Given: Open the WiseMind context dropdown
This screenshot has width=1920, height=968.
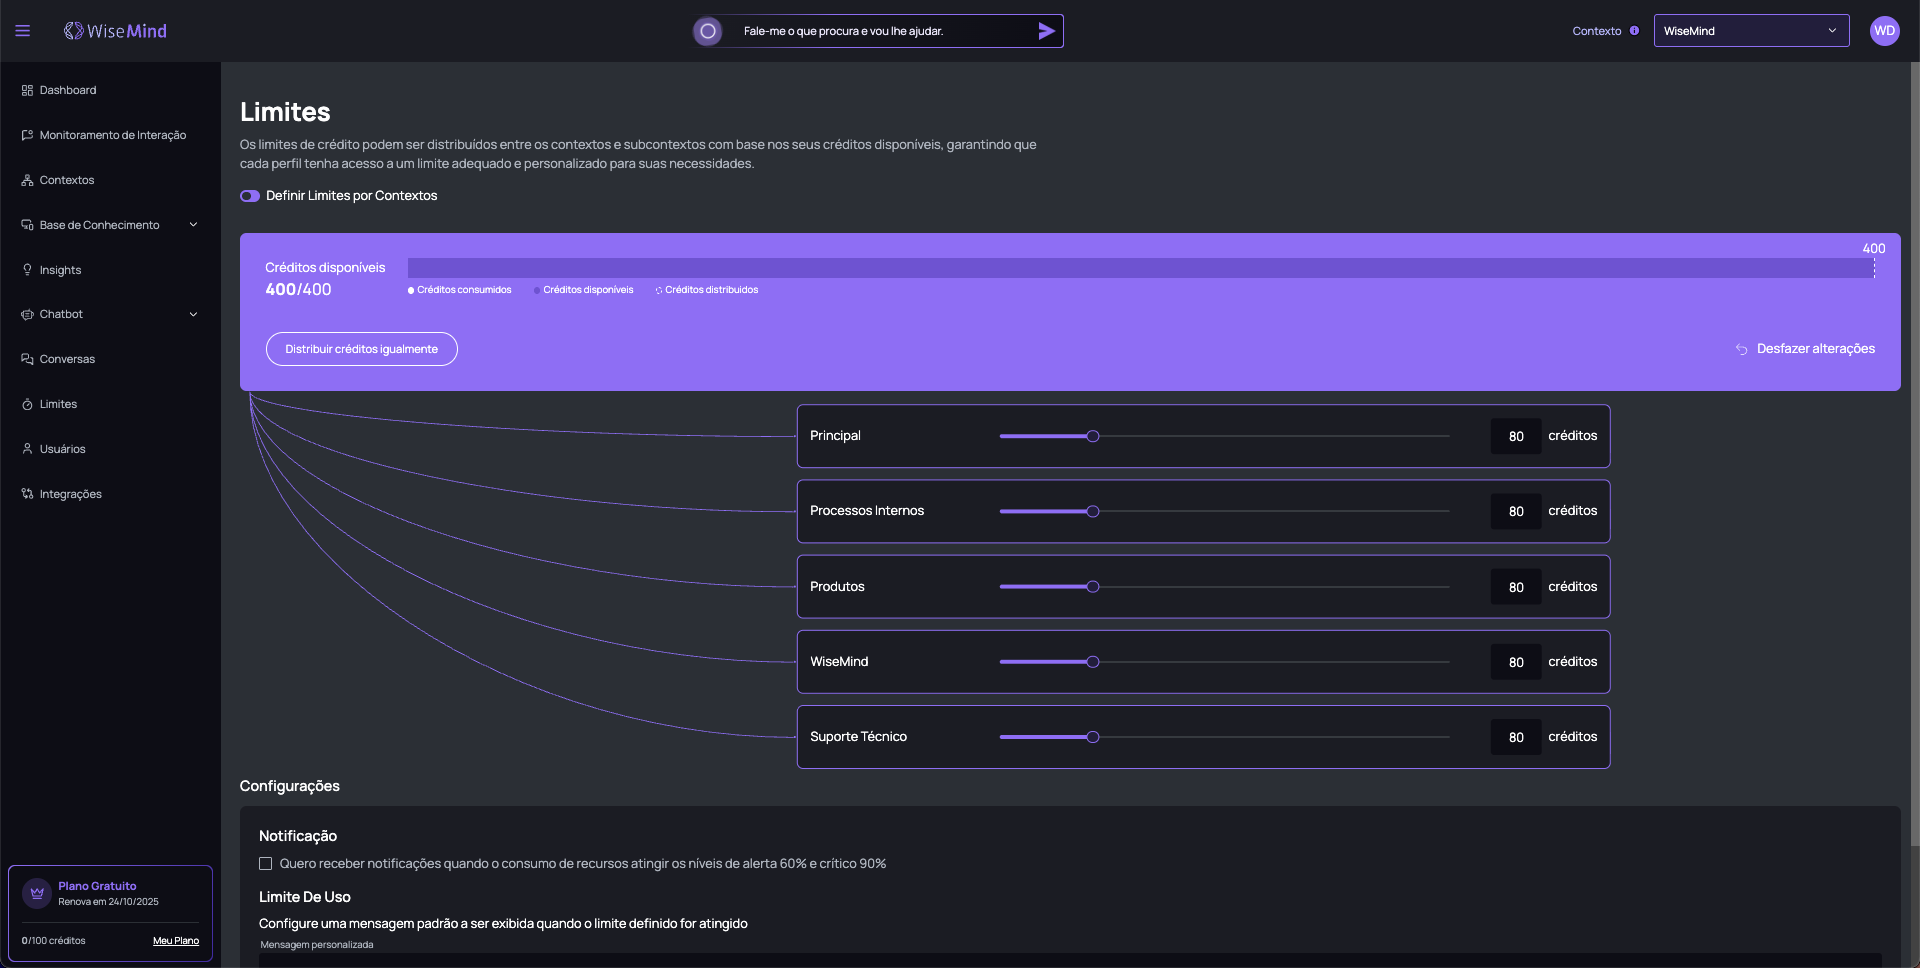Looking at the screenshot, I should tap(1750, 31).
